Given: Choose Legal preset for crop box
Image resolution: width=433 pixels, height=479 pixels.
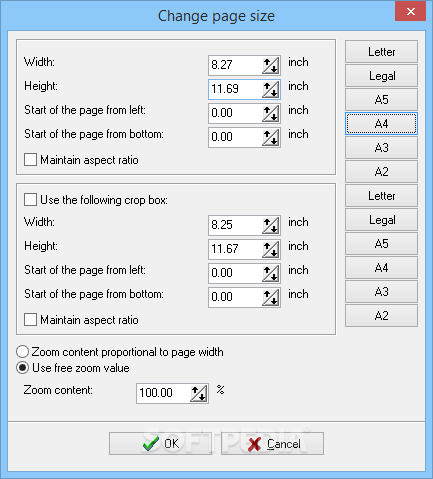Looking at the screenshot, I should pyautogui.click(x=381, y=220).
